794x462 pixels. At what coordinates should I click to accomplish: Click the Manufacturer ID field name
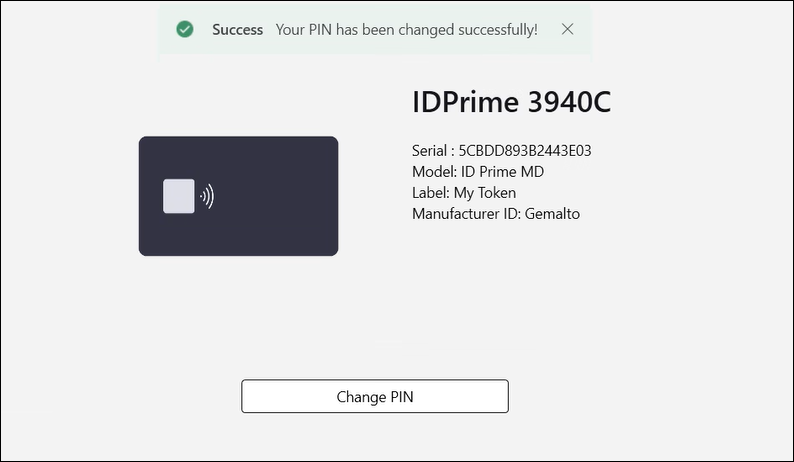[465, 214]
